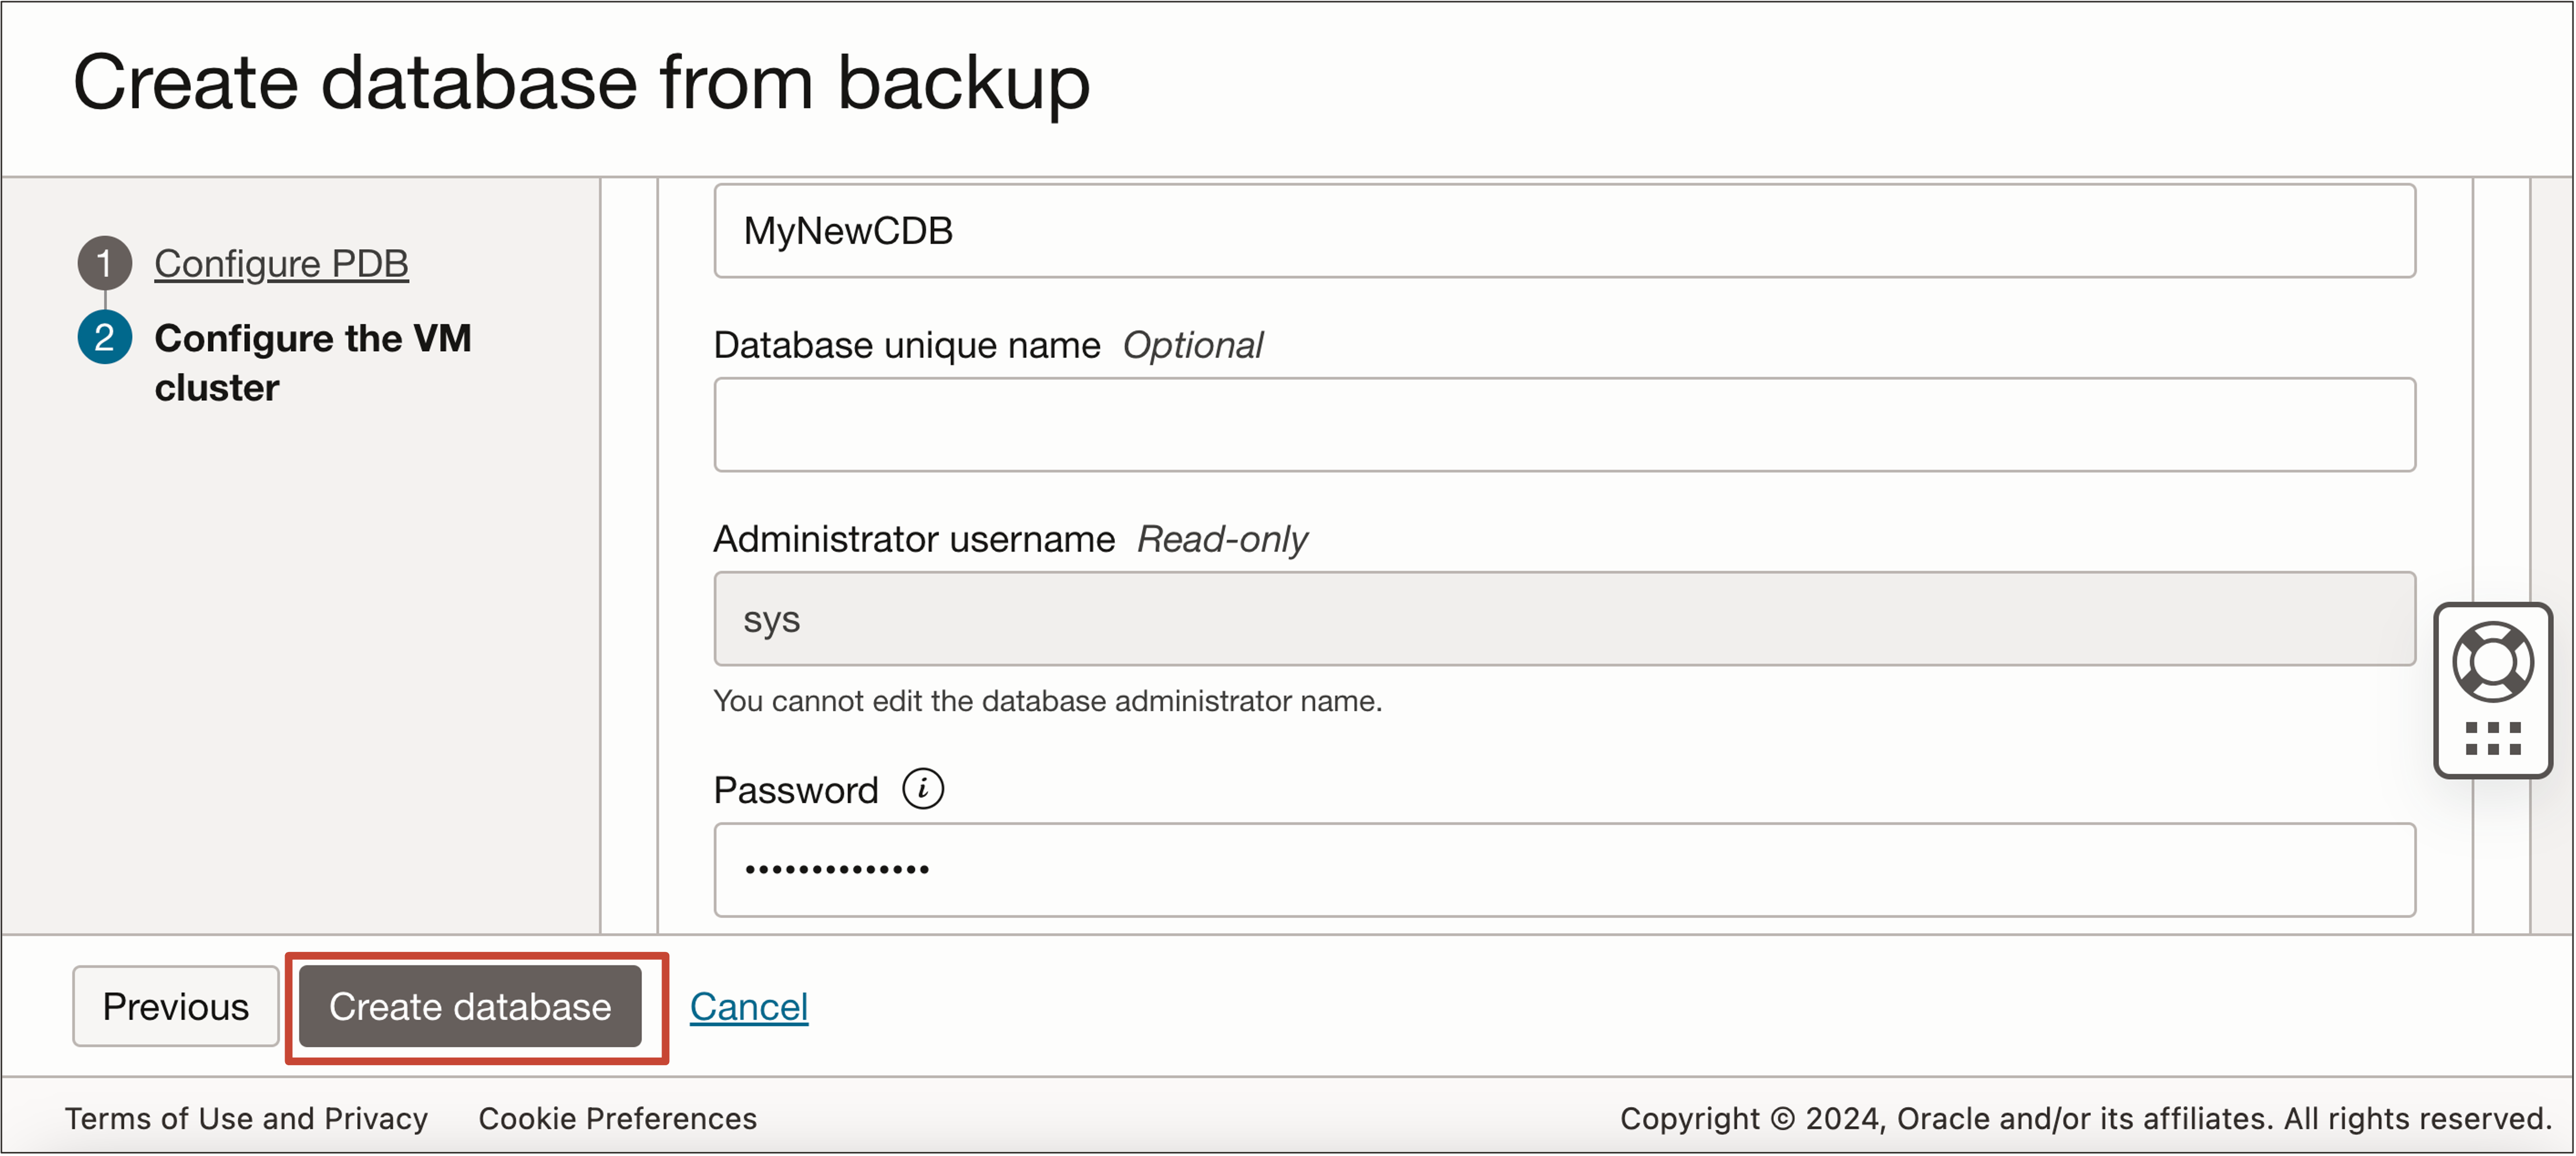
Task: Open Cookie Preferences link
Action: (617, 1118)
